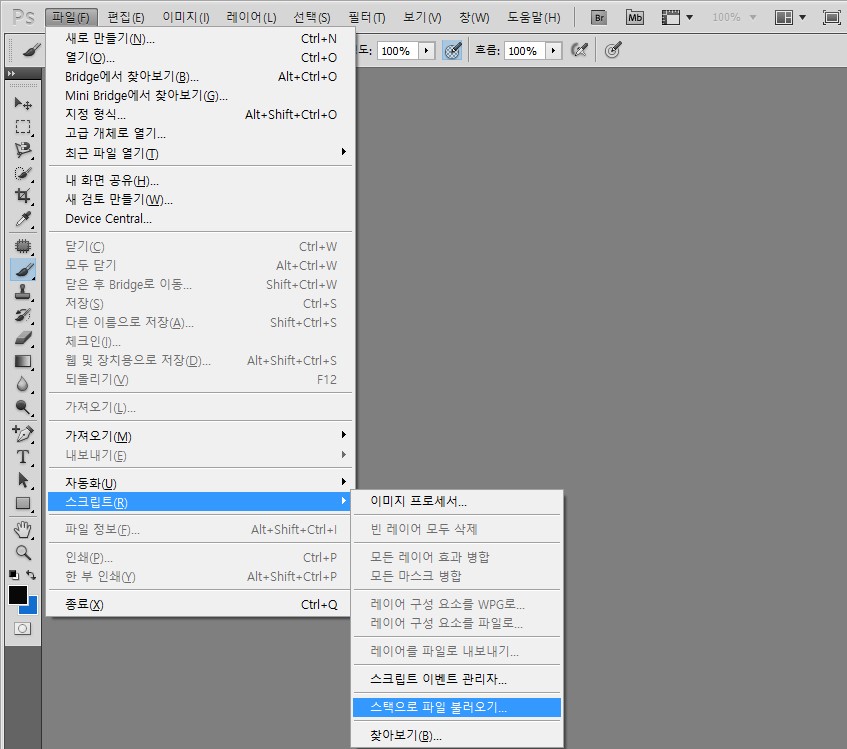Image resolution: width=847 pixels, height=749 pixels.
Task: Select the Move tool
Action: pos(23,103)
